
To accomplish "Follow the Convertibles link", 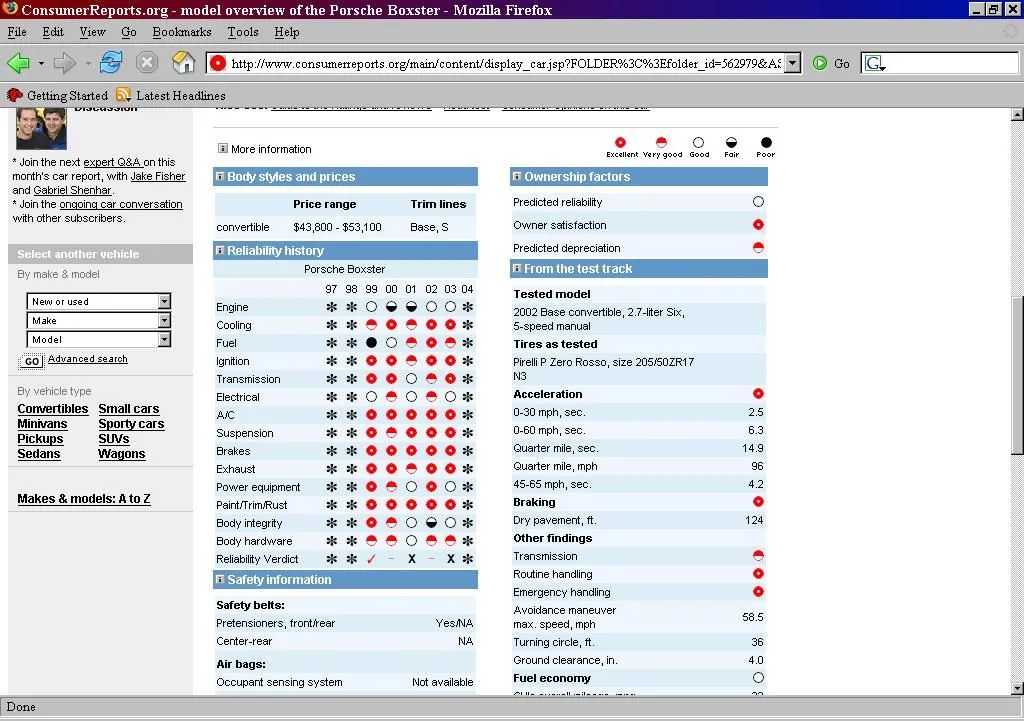I will [53, 409].
